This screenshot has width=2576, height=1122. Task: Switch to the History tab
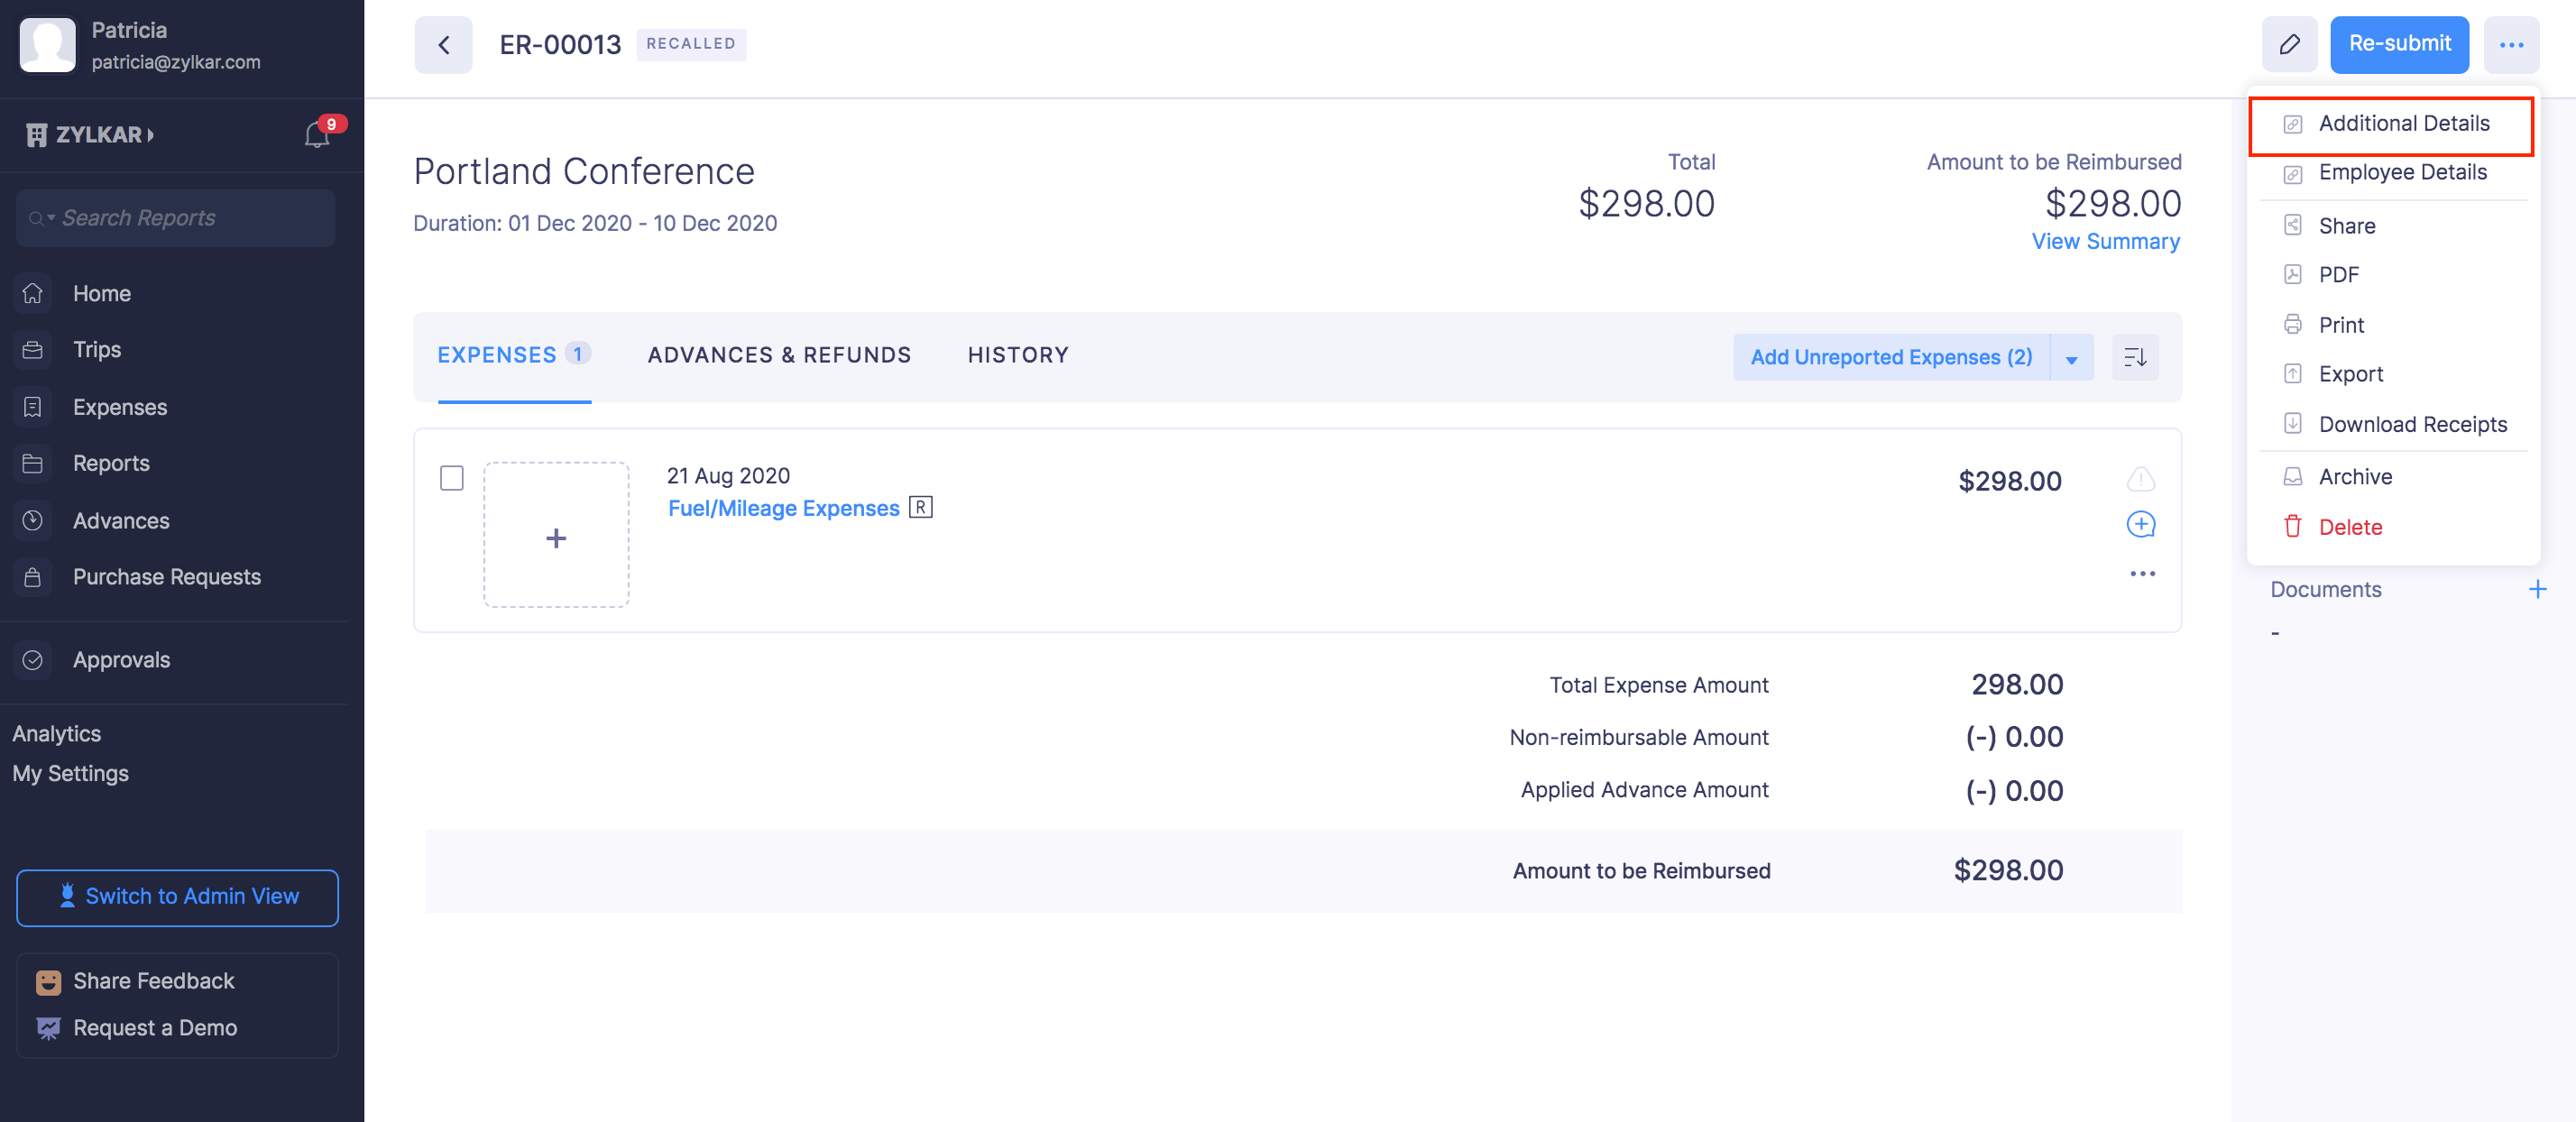(1017, 355)
